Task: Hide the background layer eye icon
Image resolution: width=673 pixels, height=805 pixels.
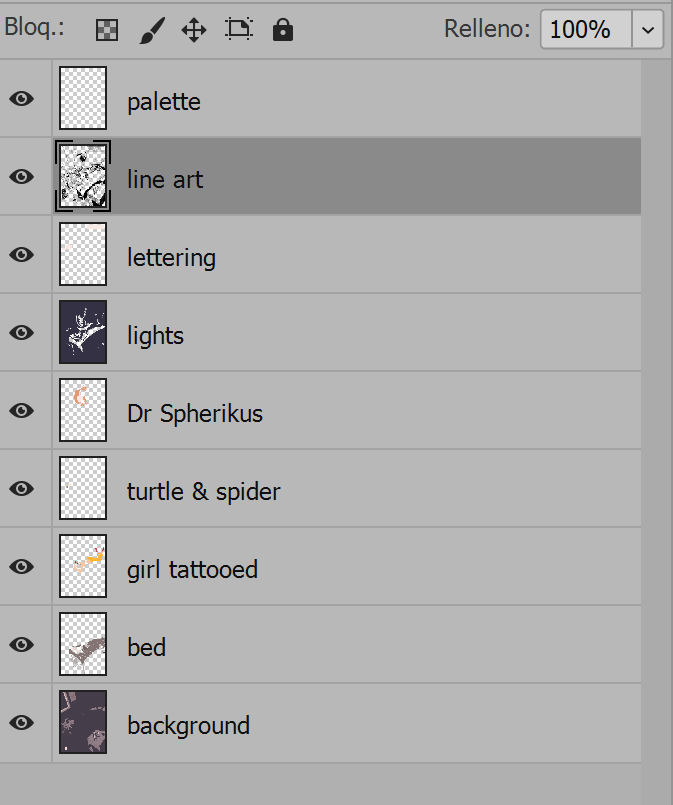Action: click(x=22, y=723)
